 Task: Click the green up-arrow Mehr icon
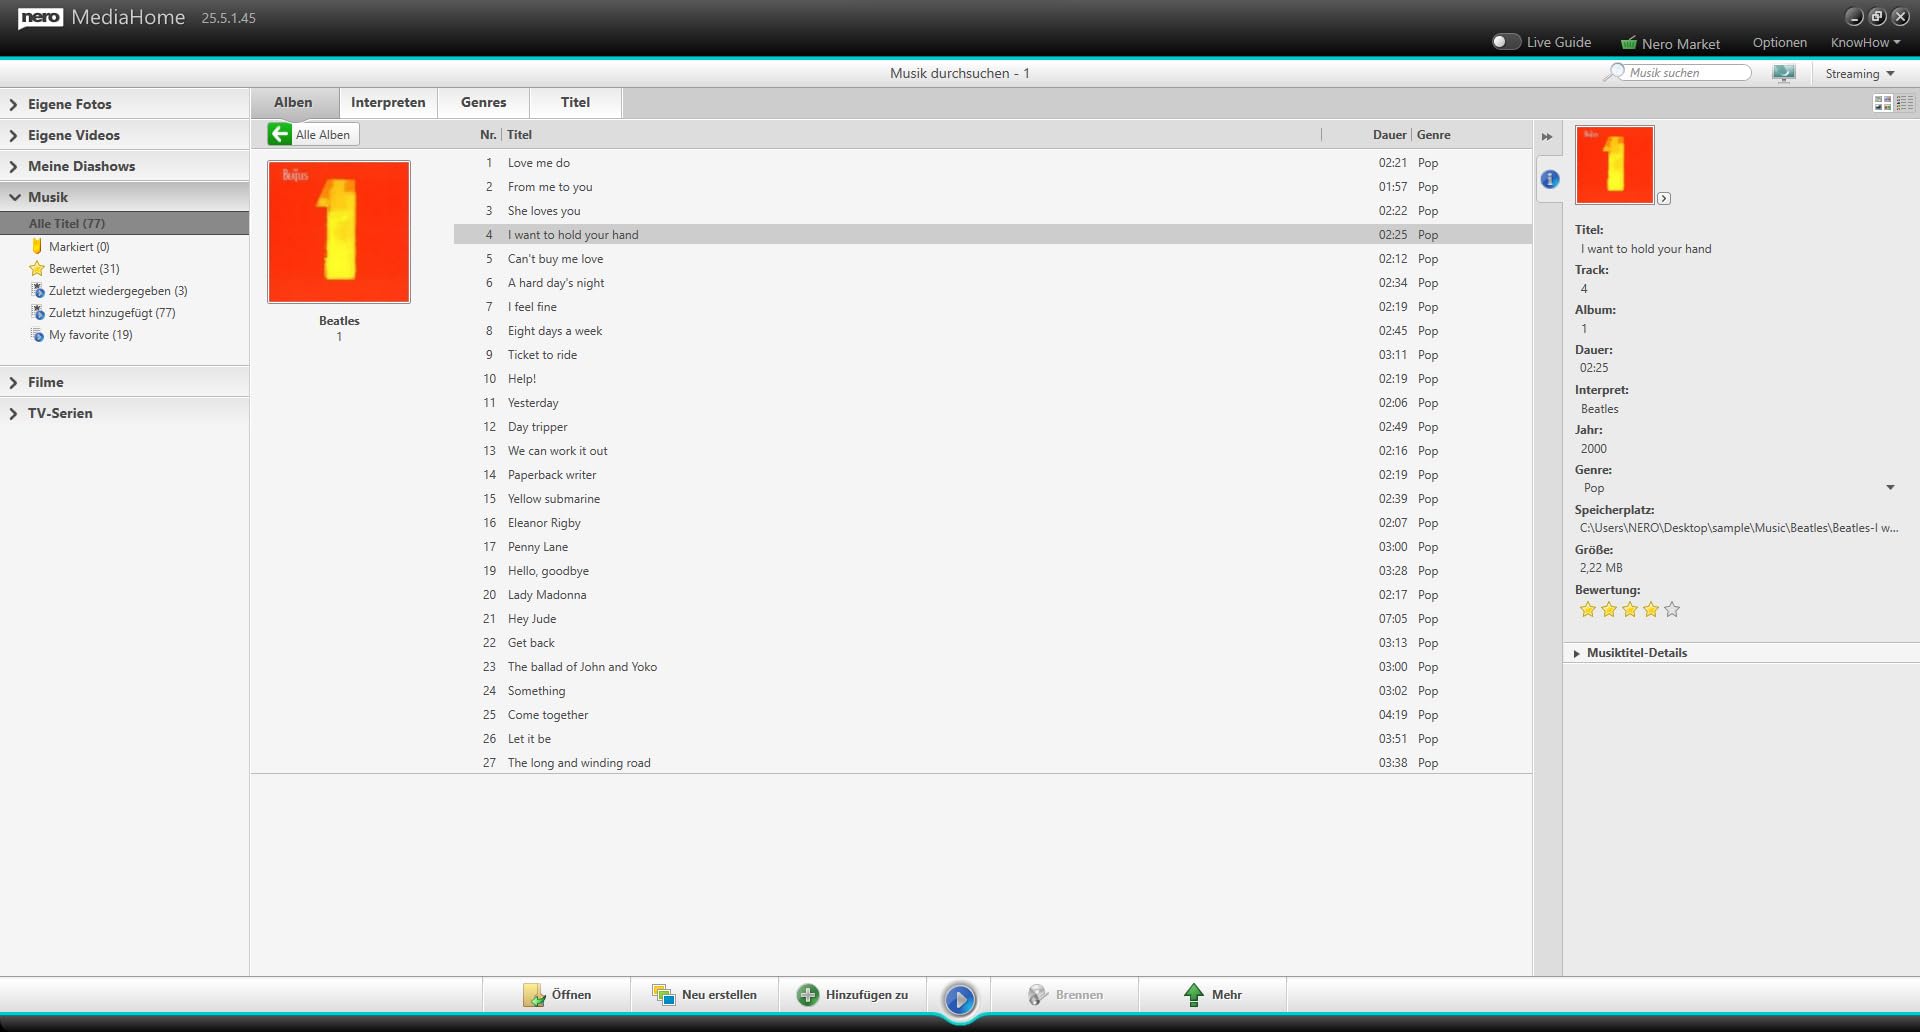[1194, 995]
